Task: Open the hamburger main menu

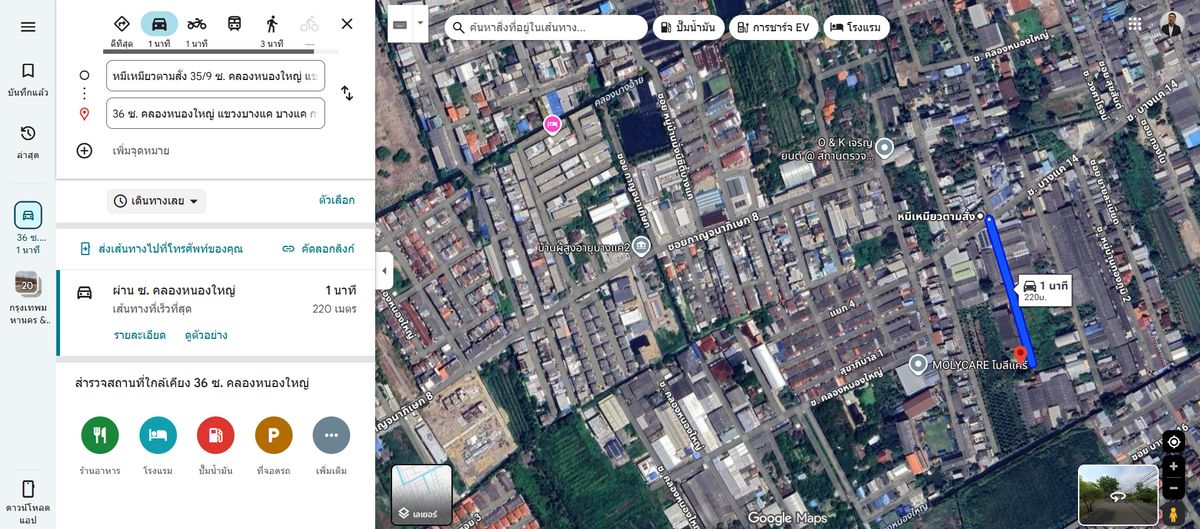Action: pos(28,26)
